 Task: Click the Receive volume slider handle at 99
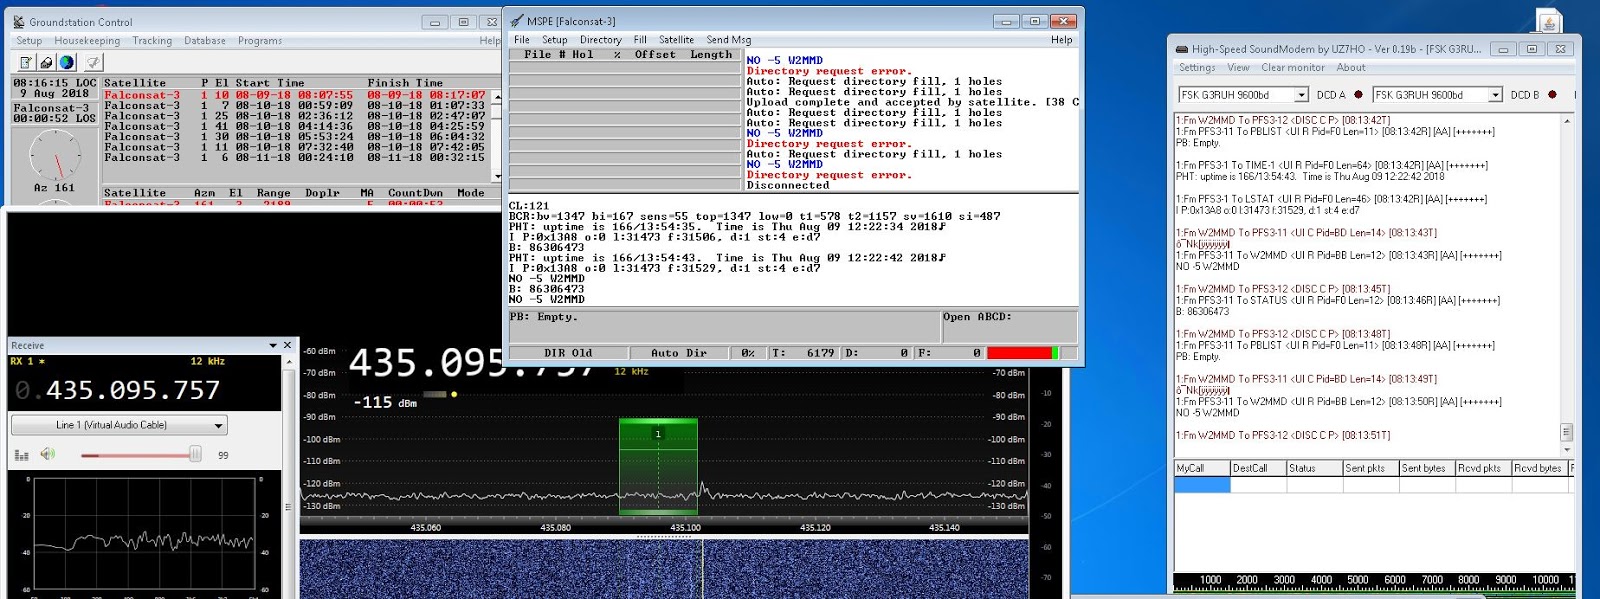point(195,455)
